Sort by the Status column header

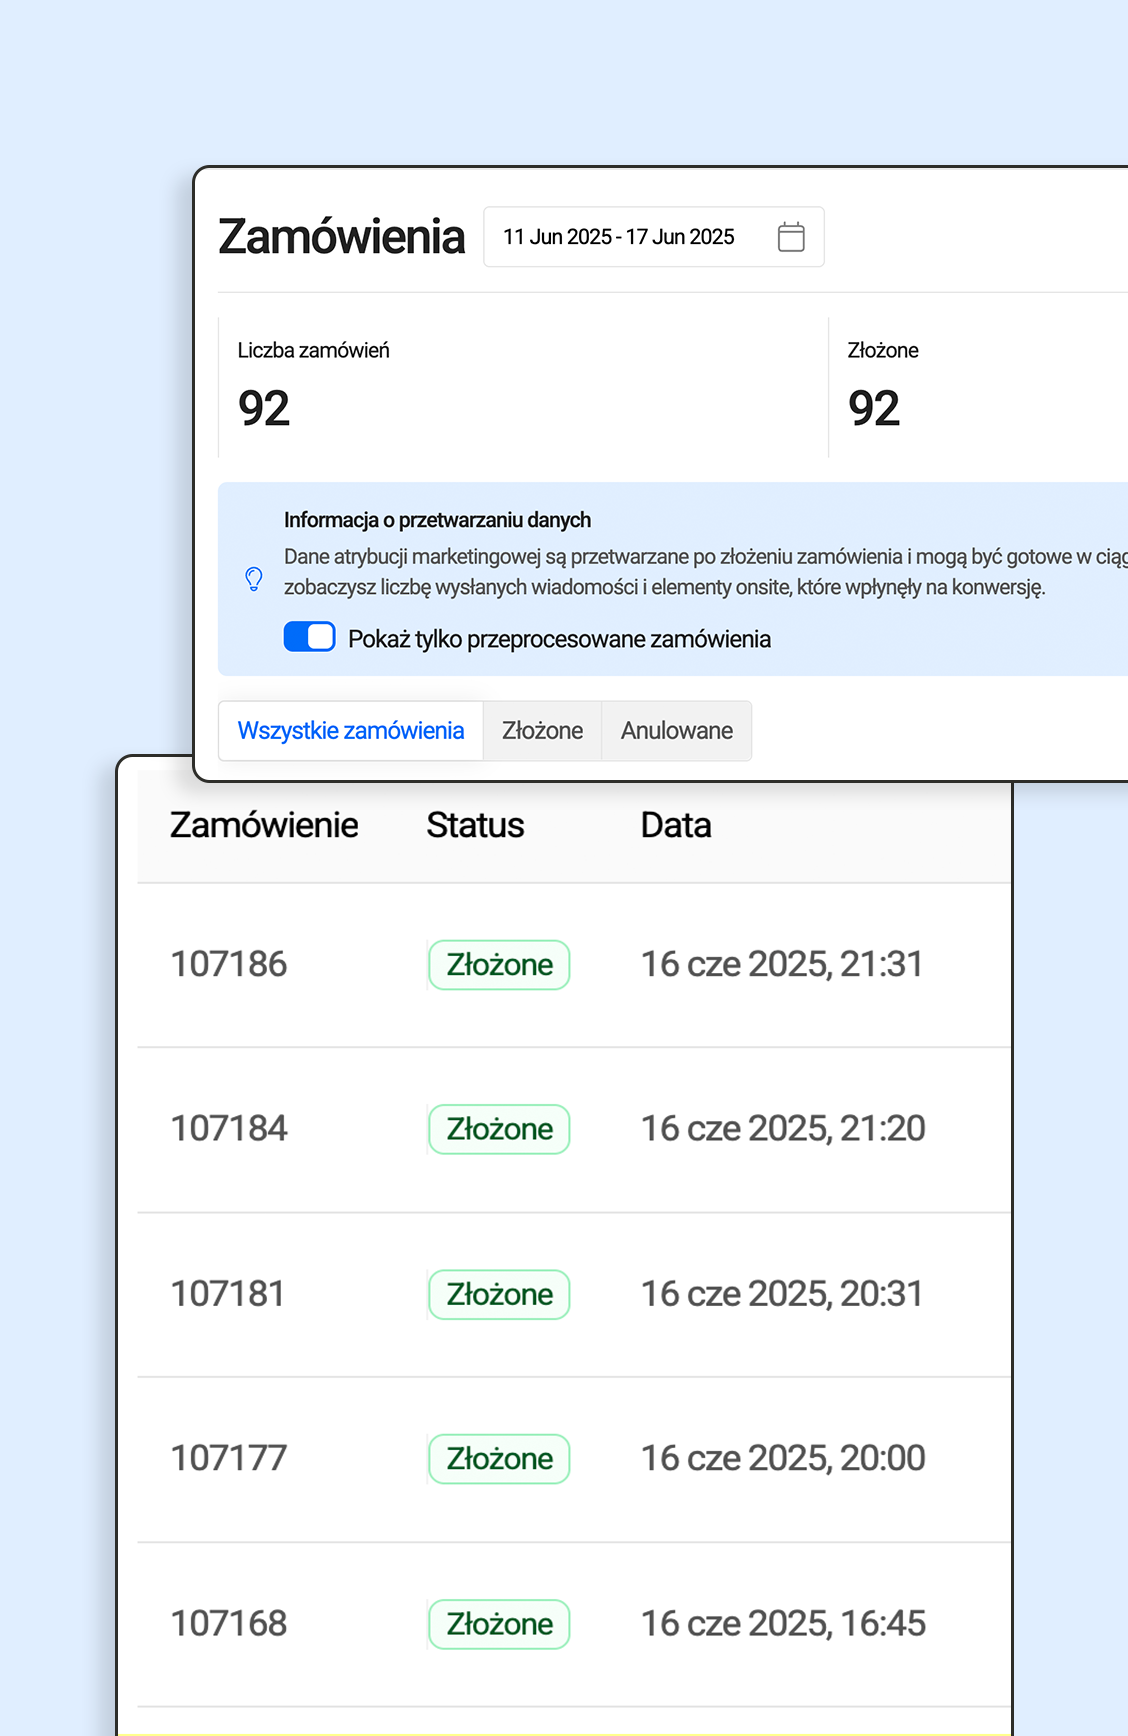tap(474, 824)
